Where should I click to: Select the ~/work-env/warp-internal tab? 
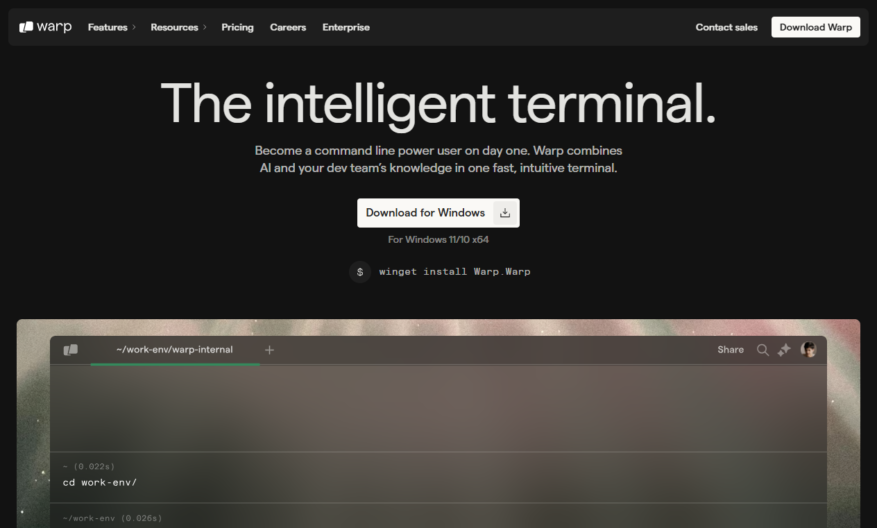(175, 350)
